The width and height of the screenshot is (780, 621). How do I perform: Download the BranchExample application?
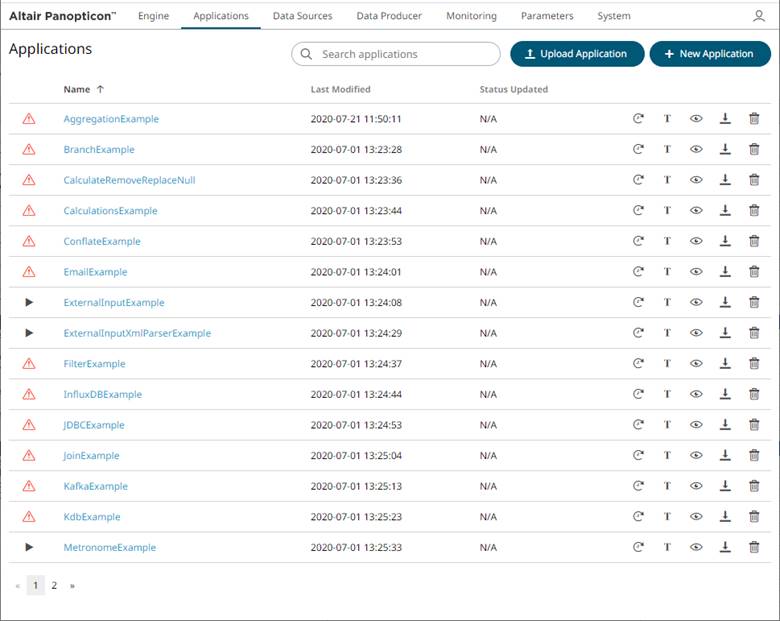click(725, 150)
